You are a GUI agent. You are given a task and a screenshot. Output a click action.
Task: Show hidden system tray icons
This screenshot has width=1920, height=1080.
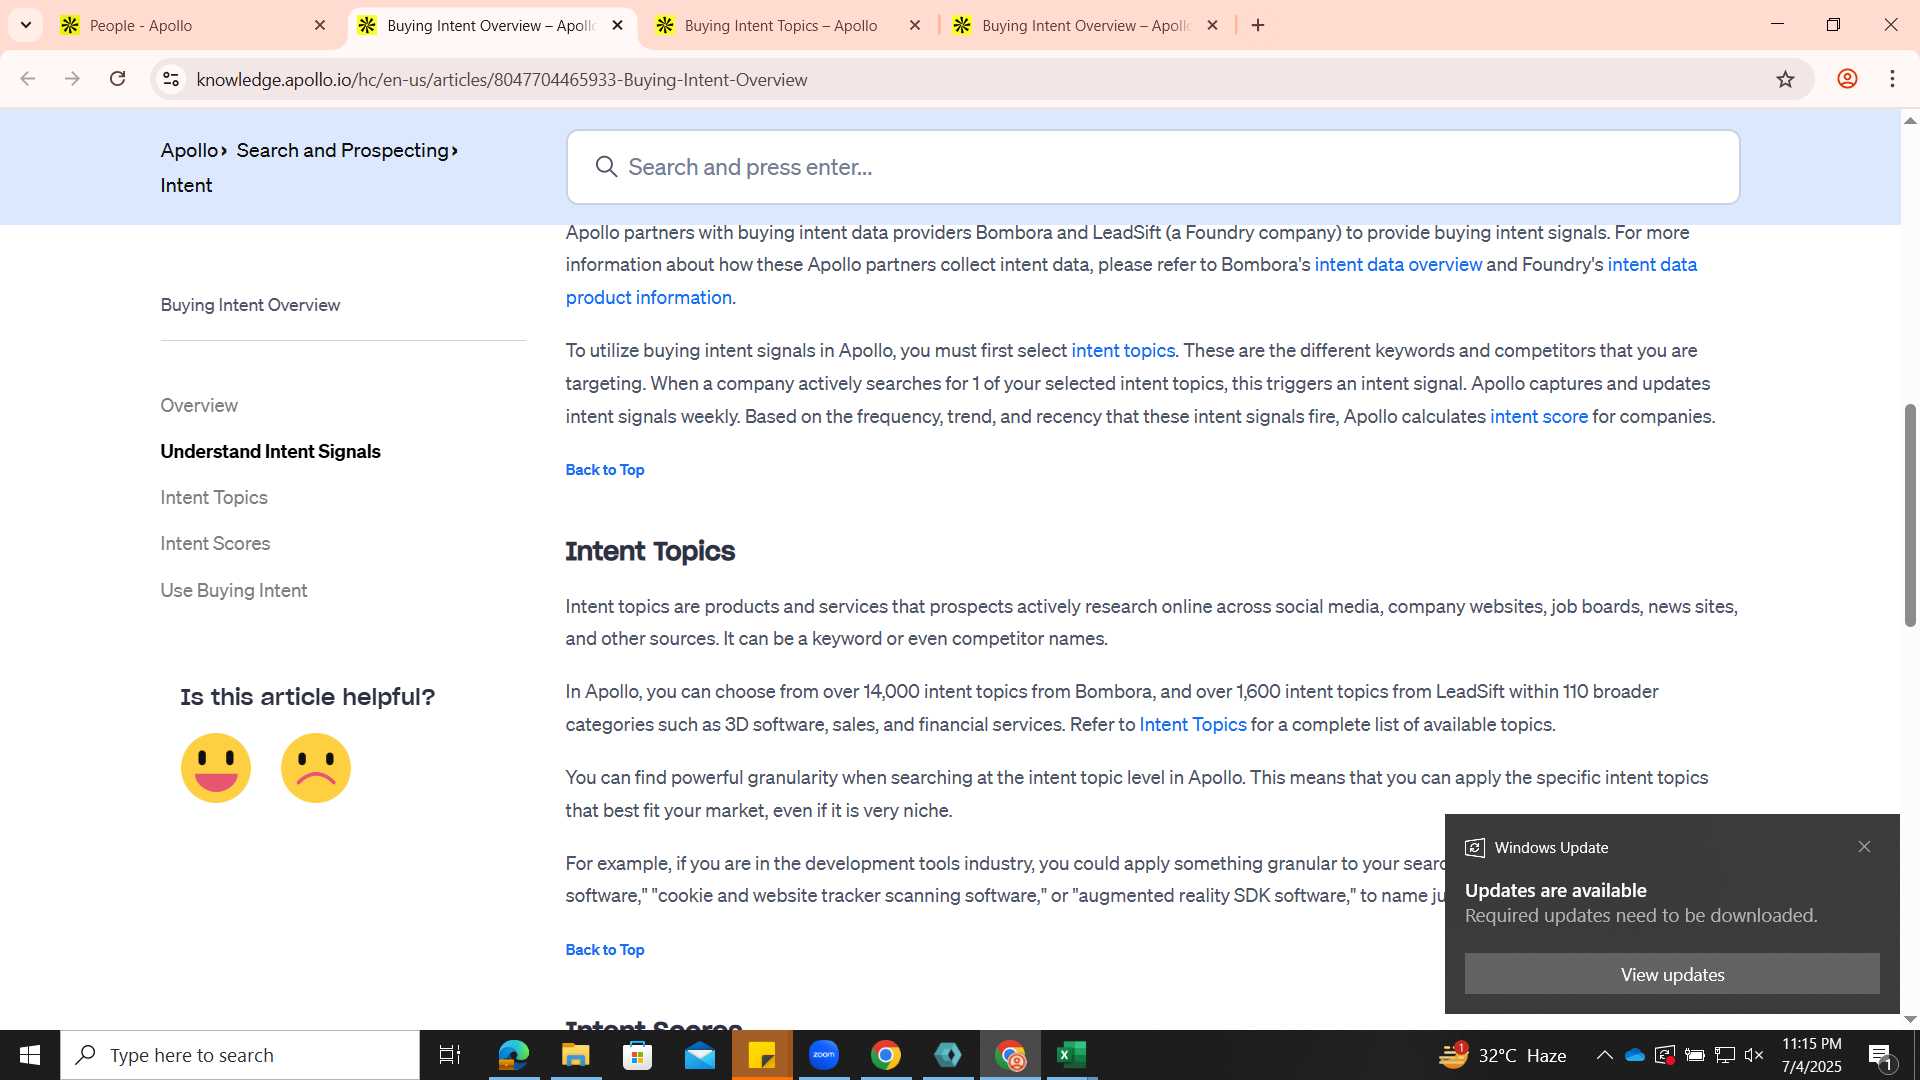tap(1604, 1055)
